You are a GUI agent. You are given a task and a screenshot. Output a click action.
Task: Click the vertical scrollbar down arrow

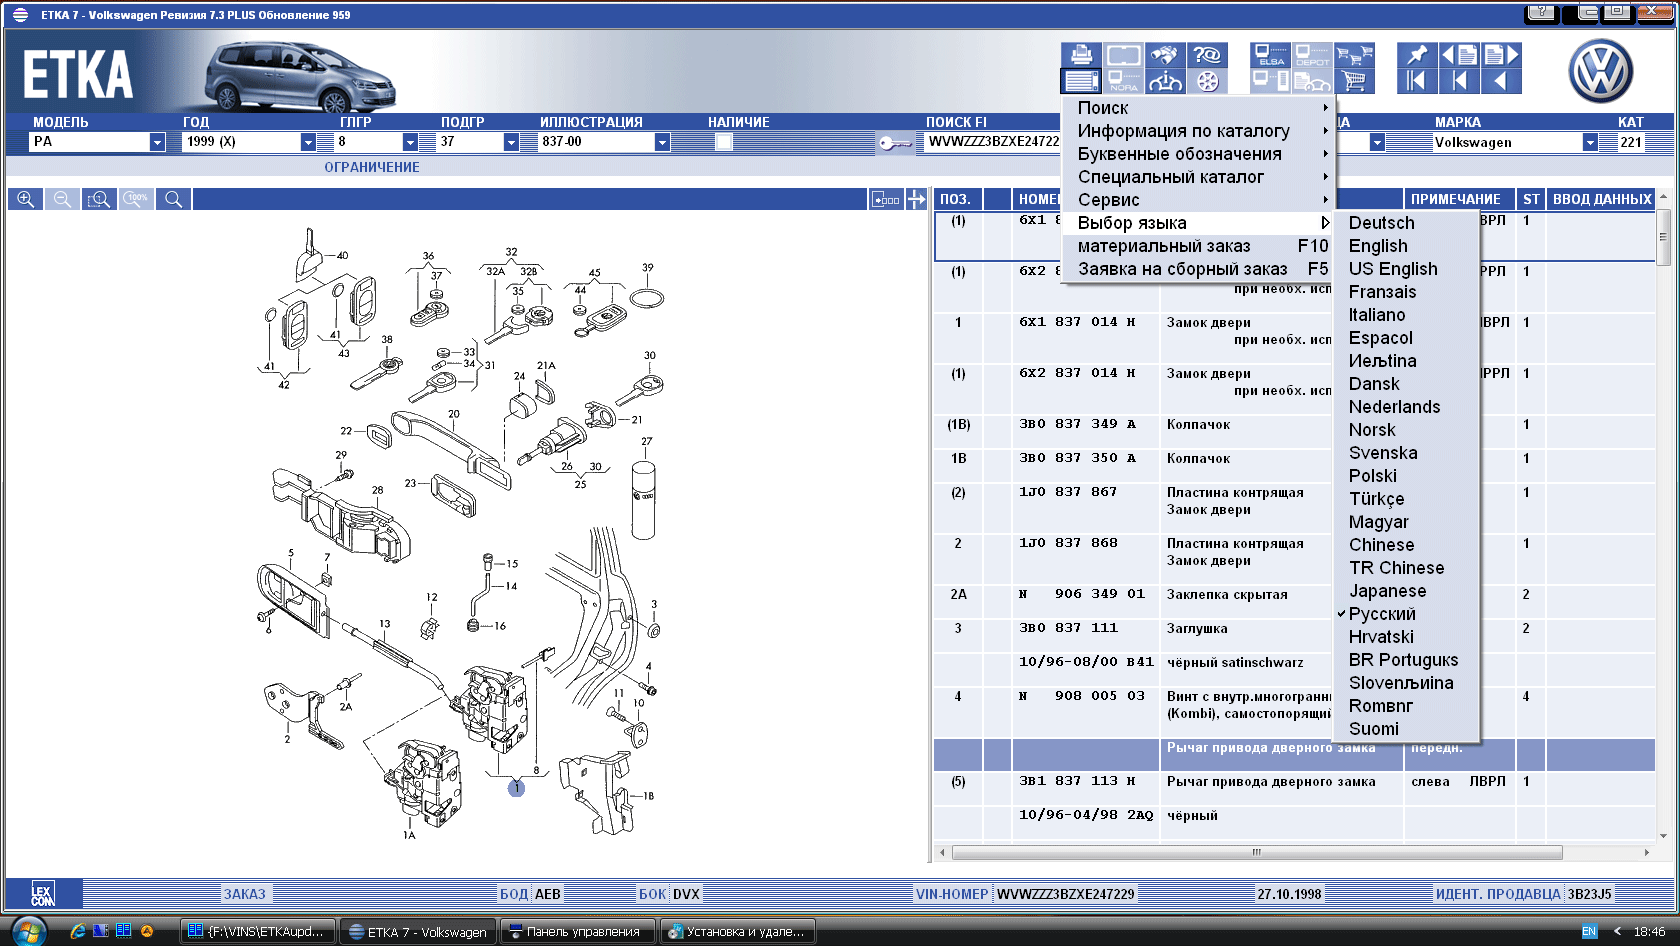click(x=1664, y=836)
